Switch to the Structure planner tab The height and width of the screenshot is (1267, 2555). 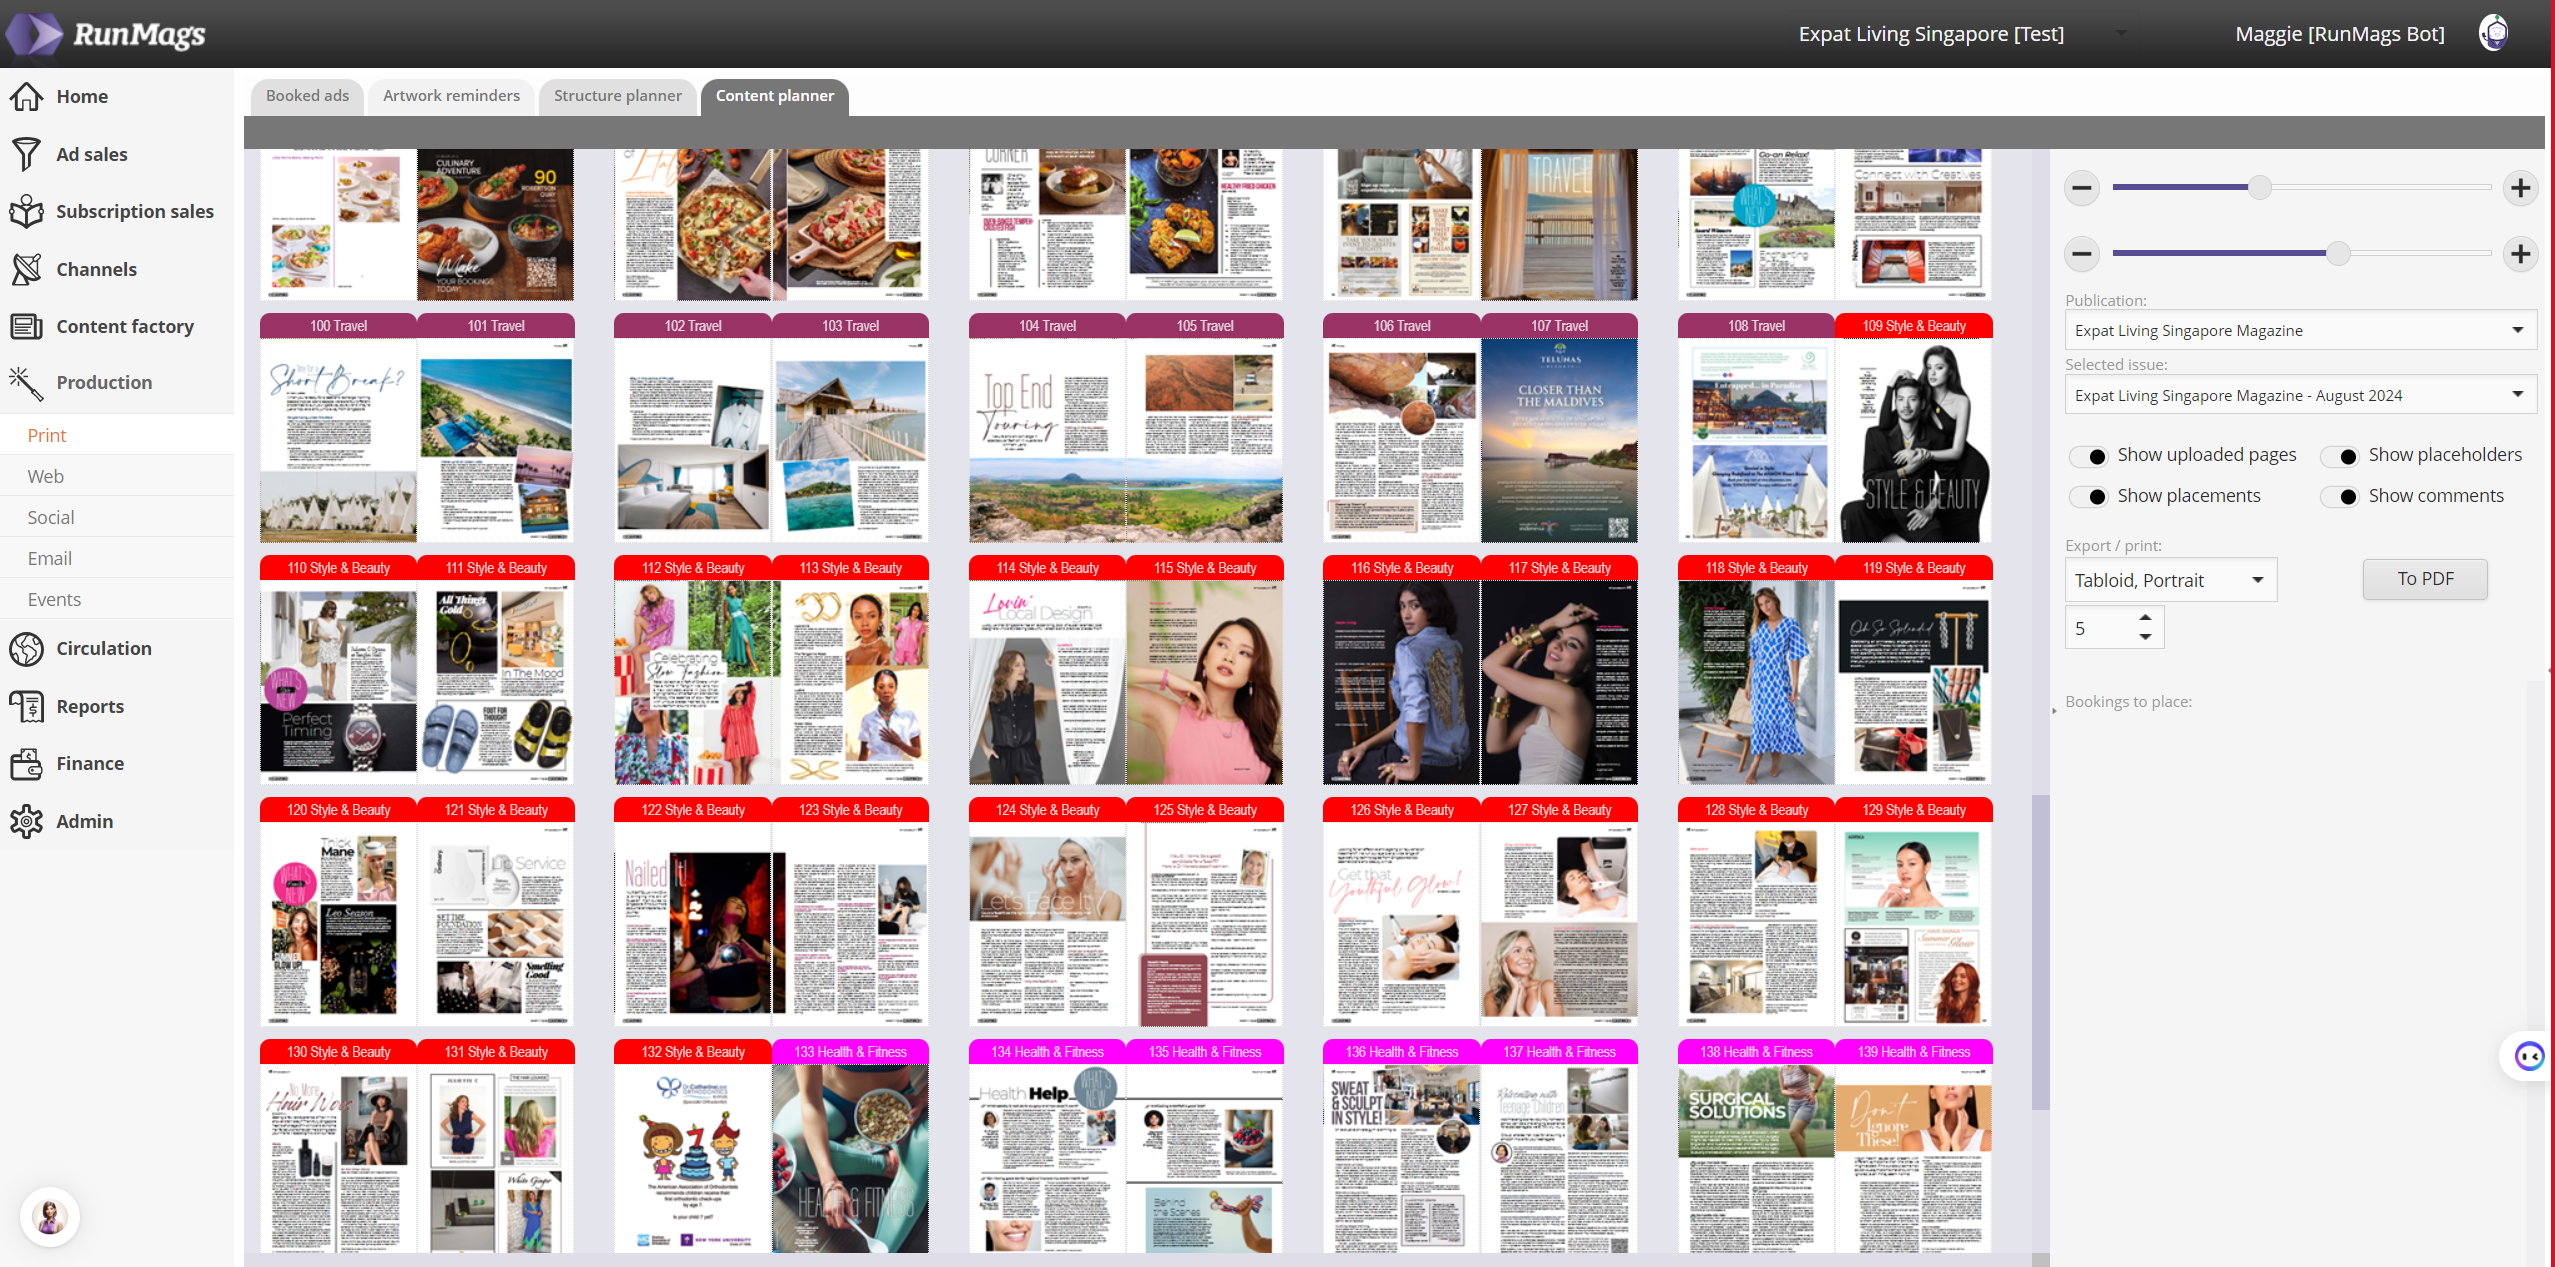tap(617, 96)
